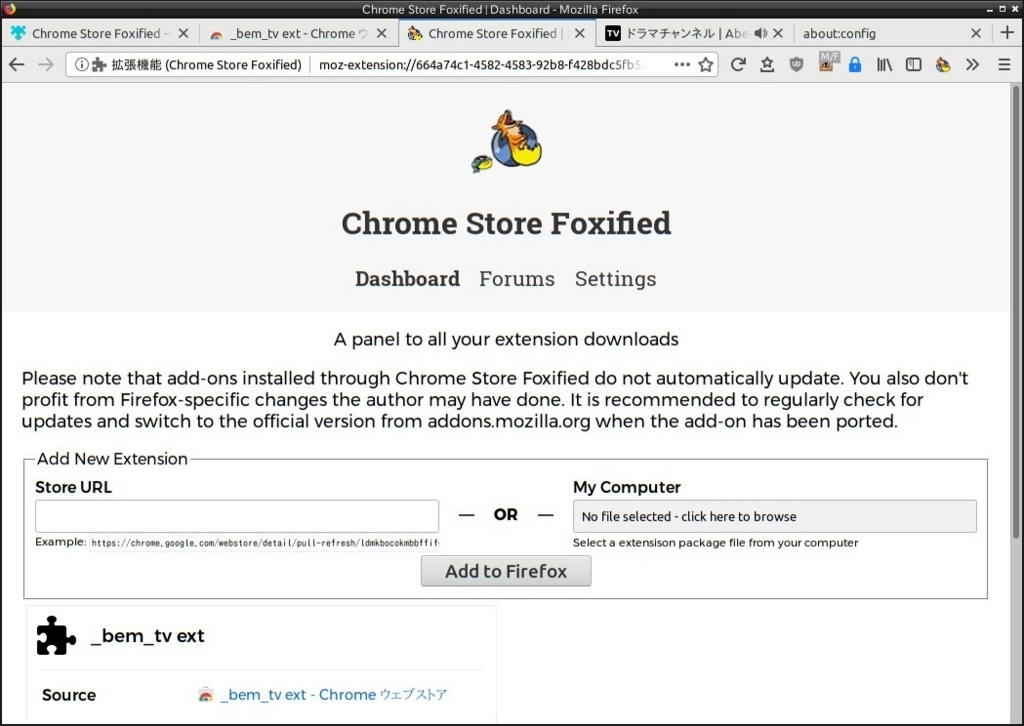
Task: Click the page vertical scrollbar
Action: 1016,312
